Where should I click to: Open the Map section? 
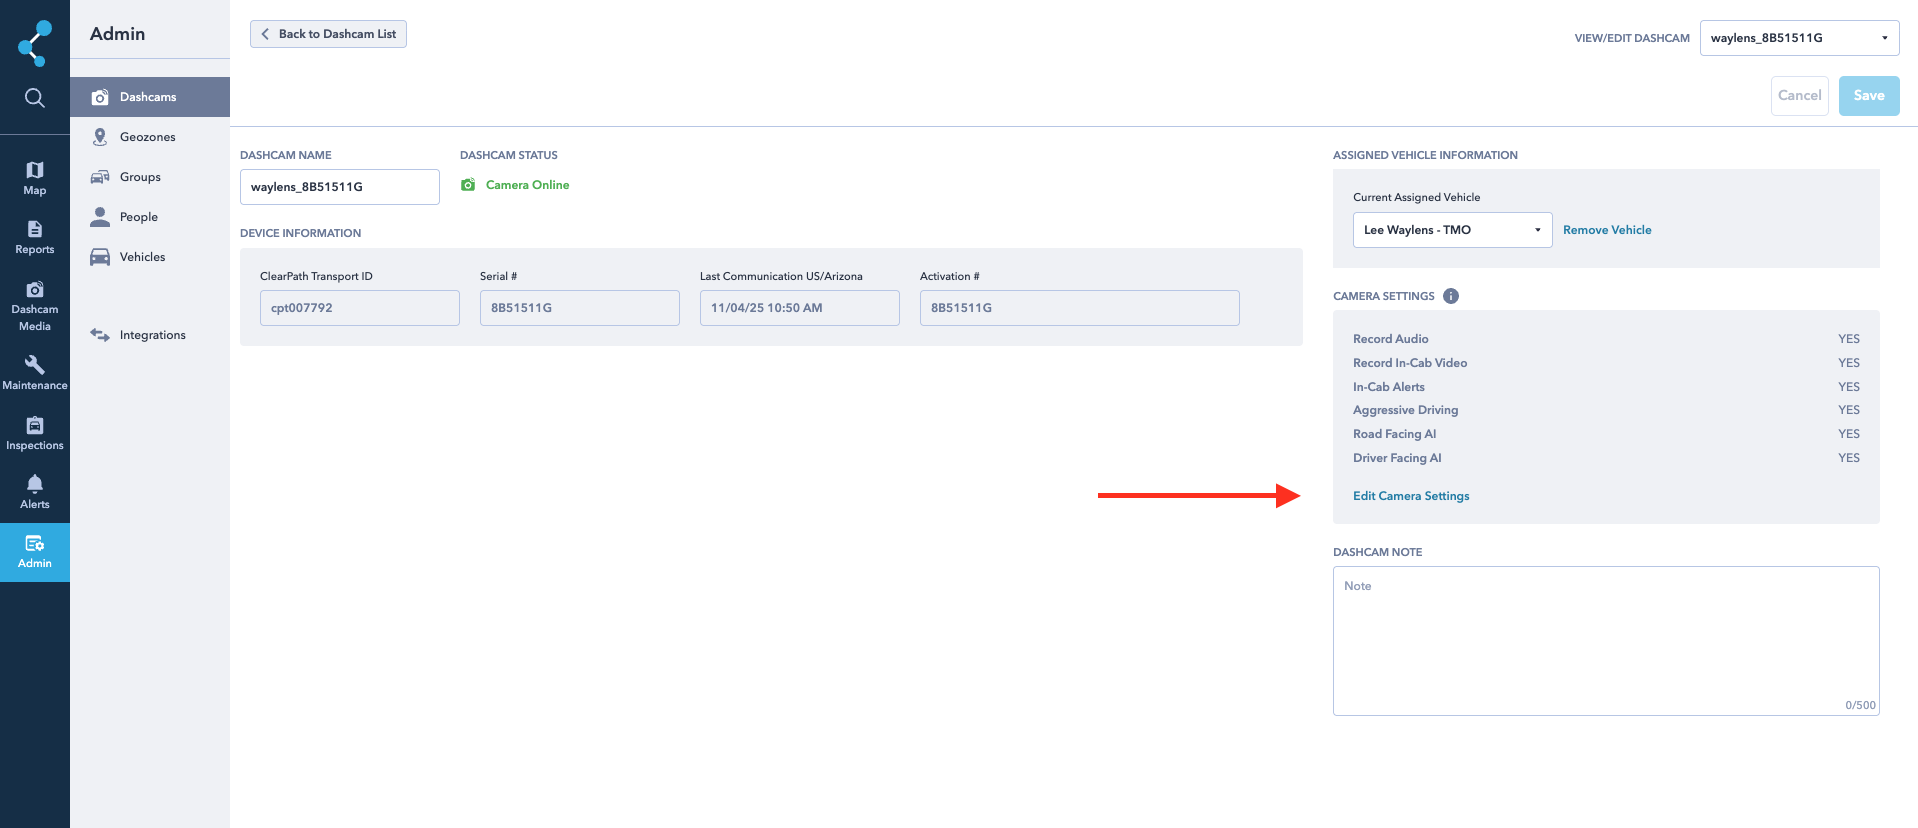(35, 178)
